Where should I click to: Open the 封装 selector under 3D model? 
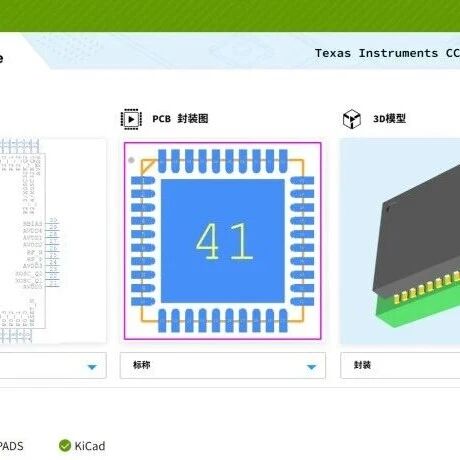point(400,365)
